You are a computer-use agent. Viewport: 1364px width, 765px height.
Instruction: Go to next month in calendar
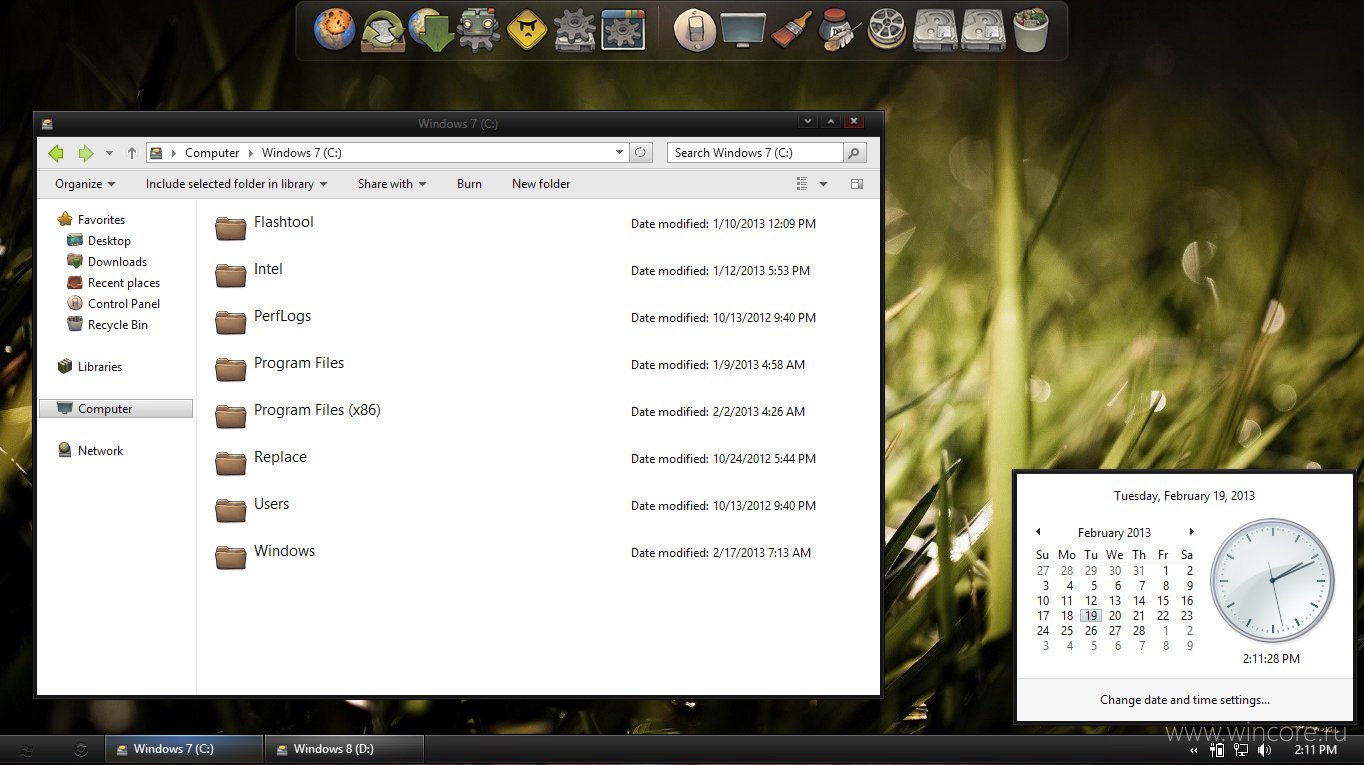(1191, 532)
